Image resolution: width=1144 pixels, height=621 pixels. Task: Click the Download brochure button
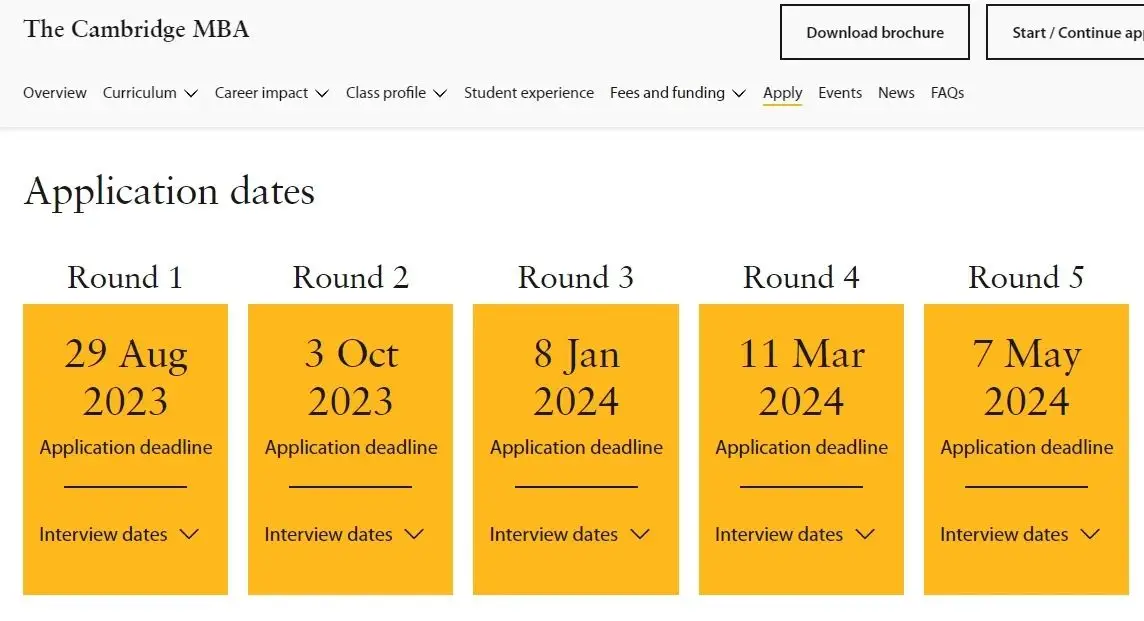[874, 32]
